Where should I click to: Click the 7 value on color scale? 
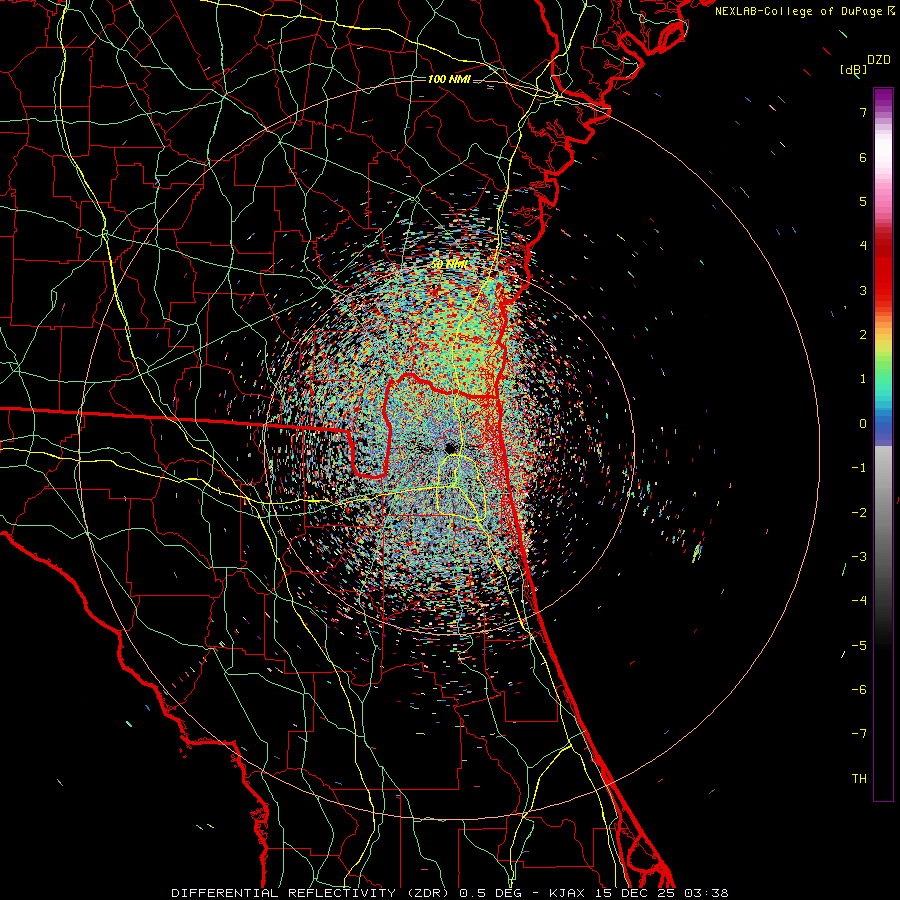[863, 112]
